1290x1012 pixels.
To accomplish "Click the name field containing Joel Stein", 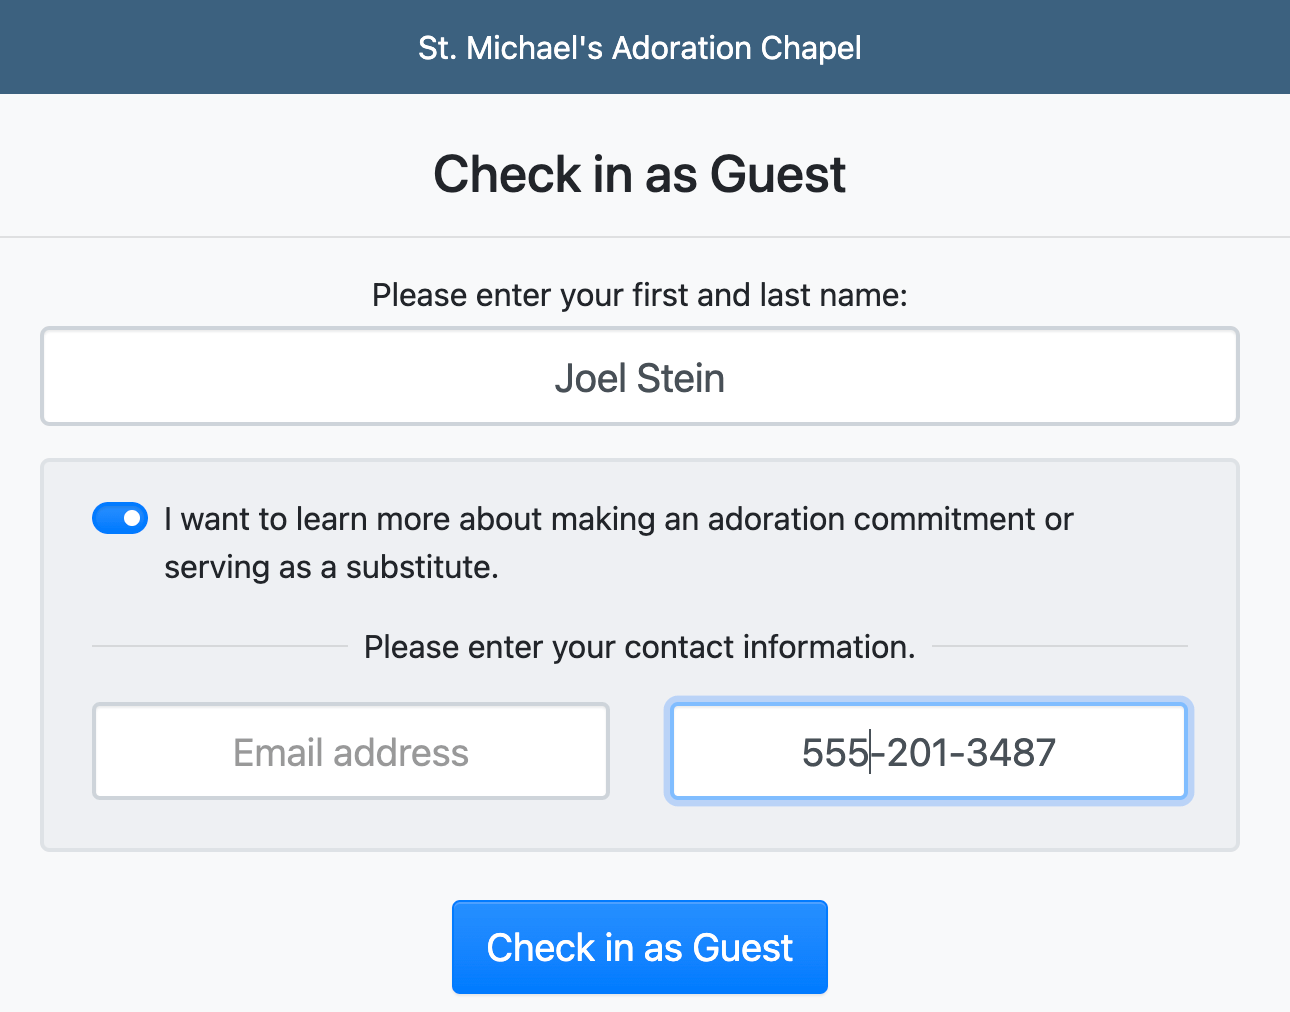I will 640,377.
